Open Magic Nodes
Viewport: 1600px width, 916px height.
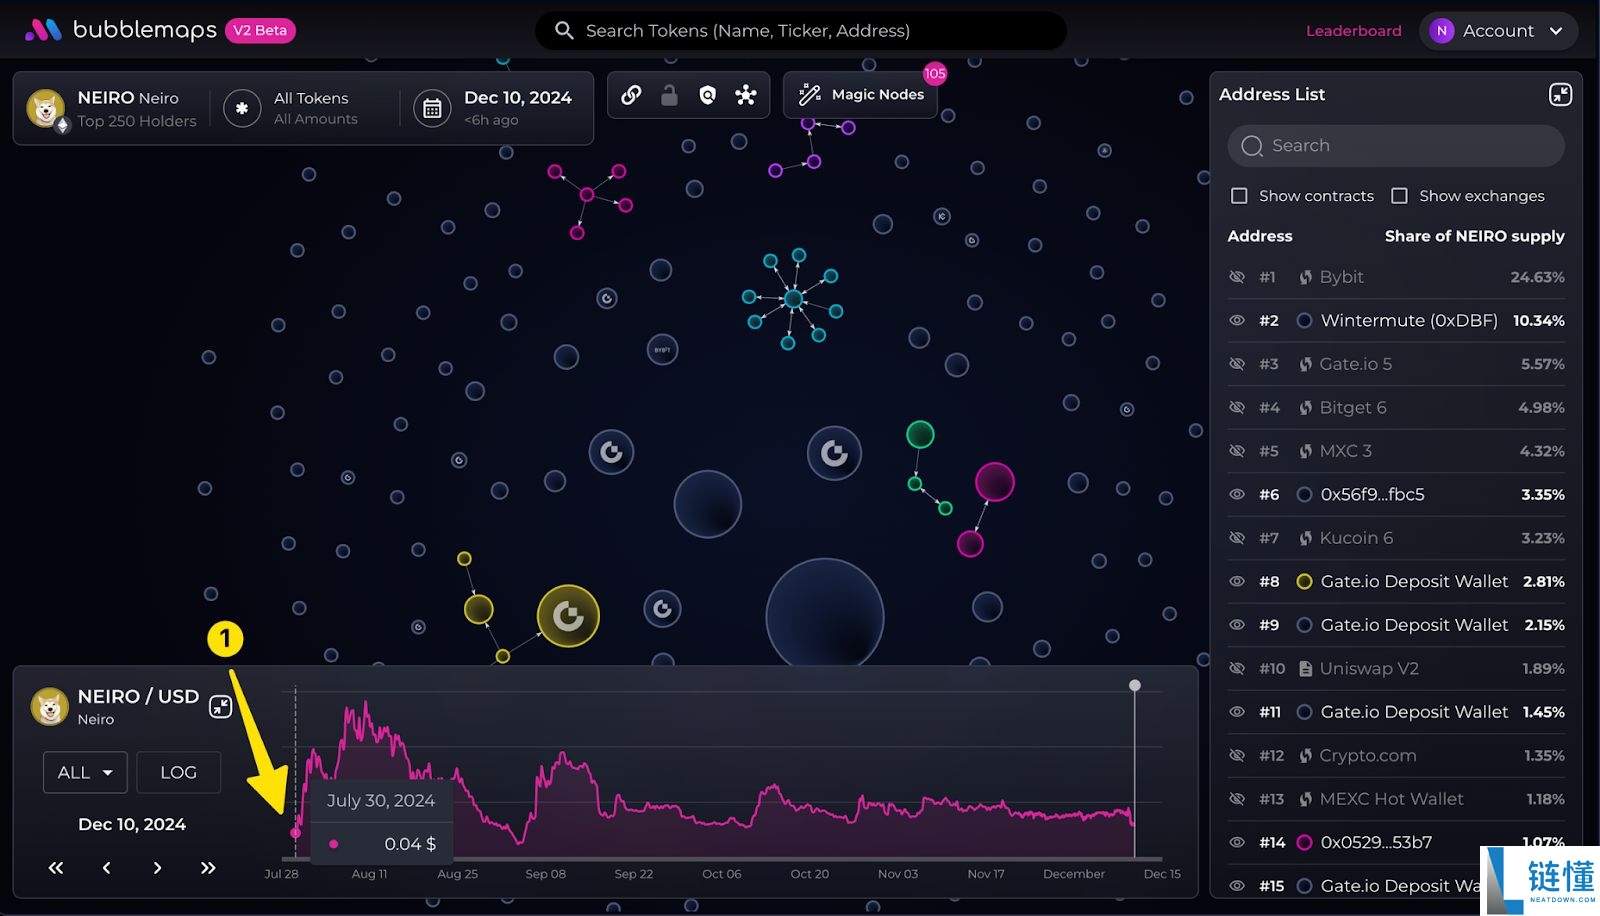(860, 95)
